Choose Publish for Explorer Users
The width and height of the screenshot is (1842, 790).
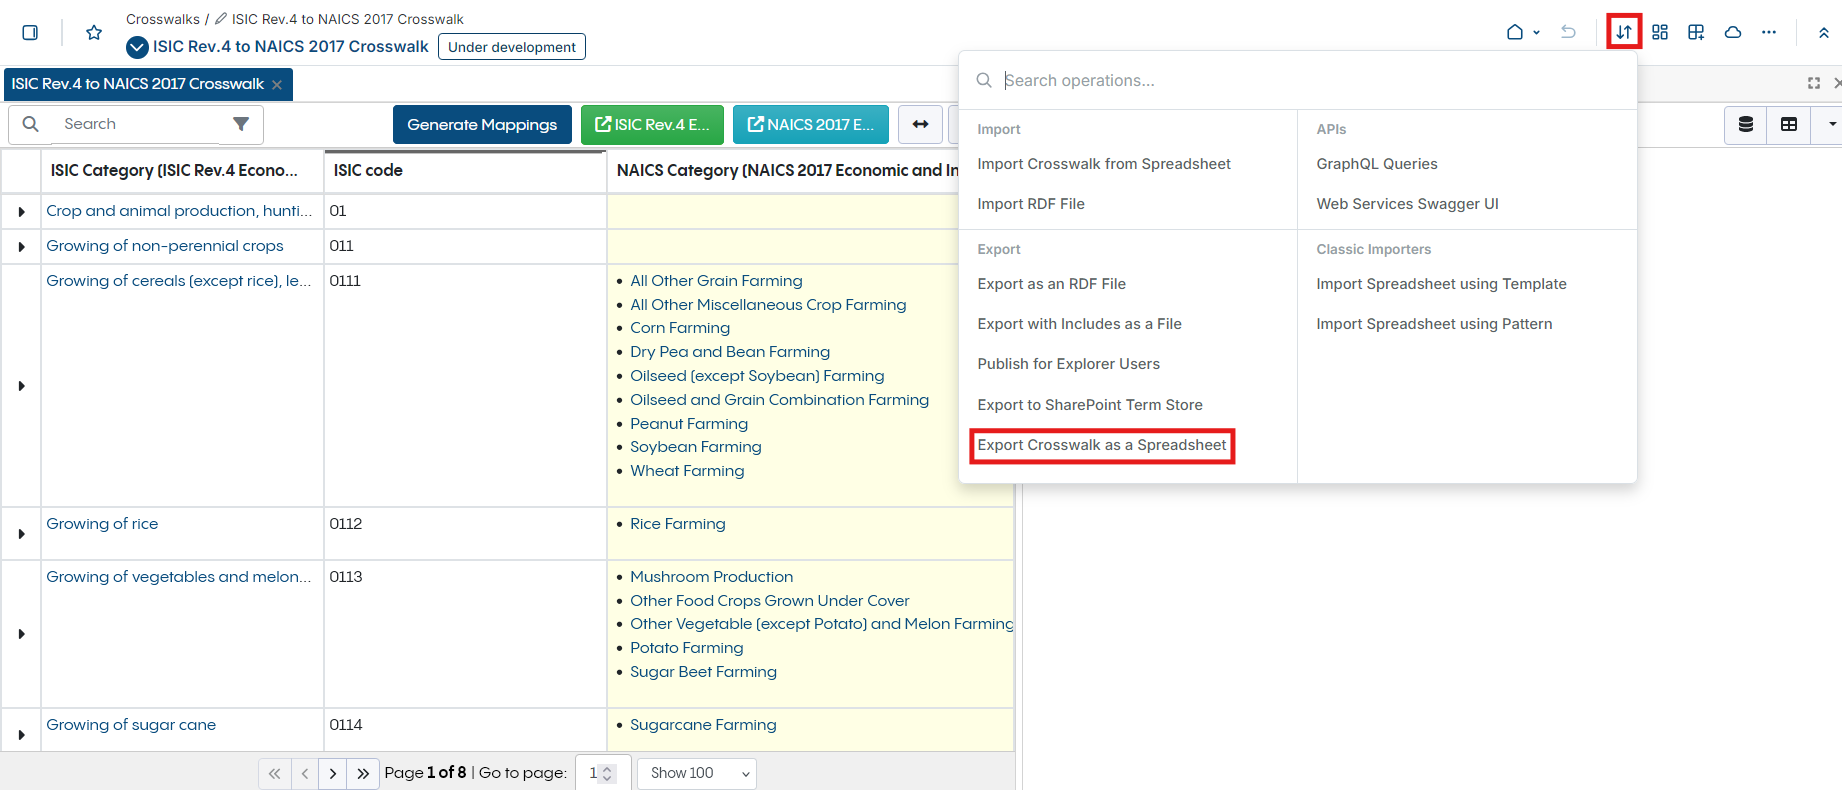tap(1069, 364)
